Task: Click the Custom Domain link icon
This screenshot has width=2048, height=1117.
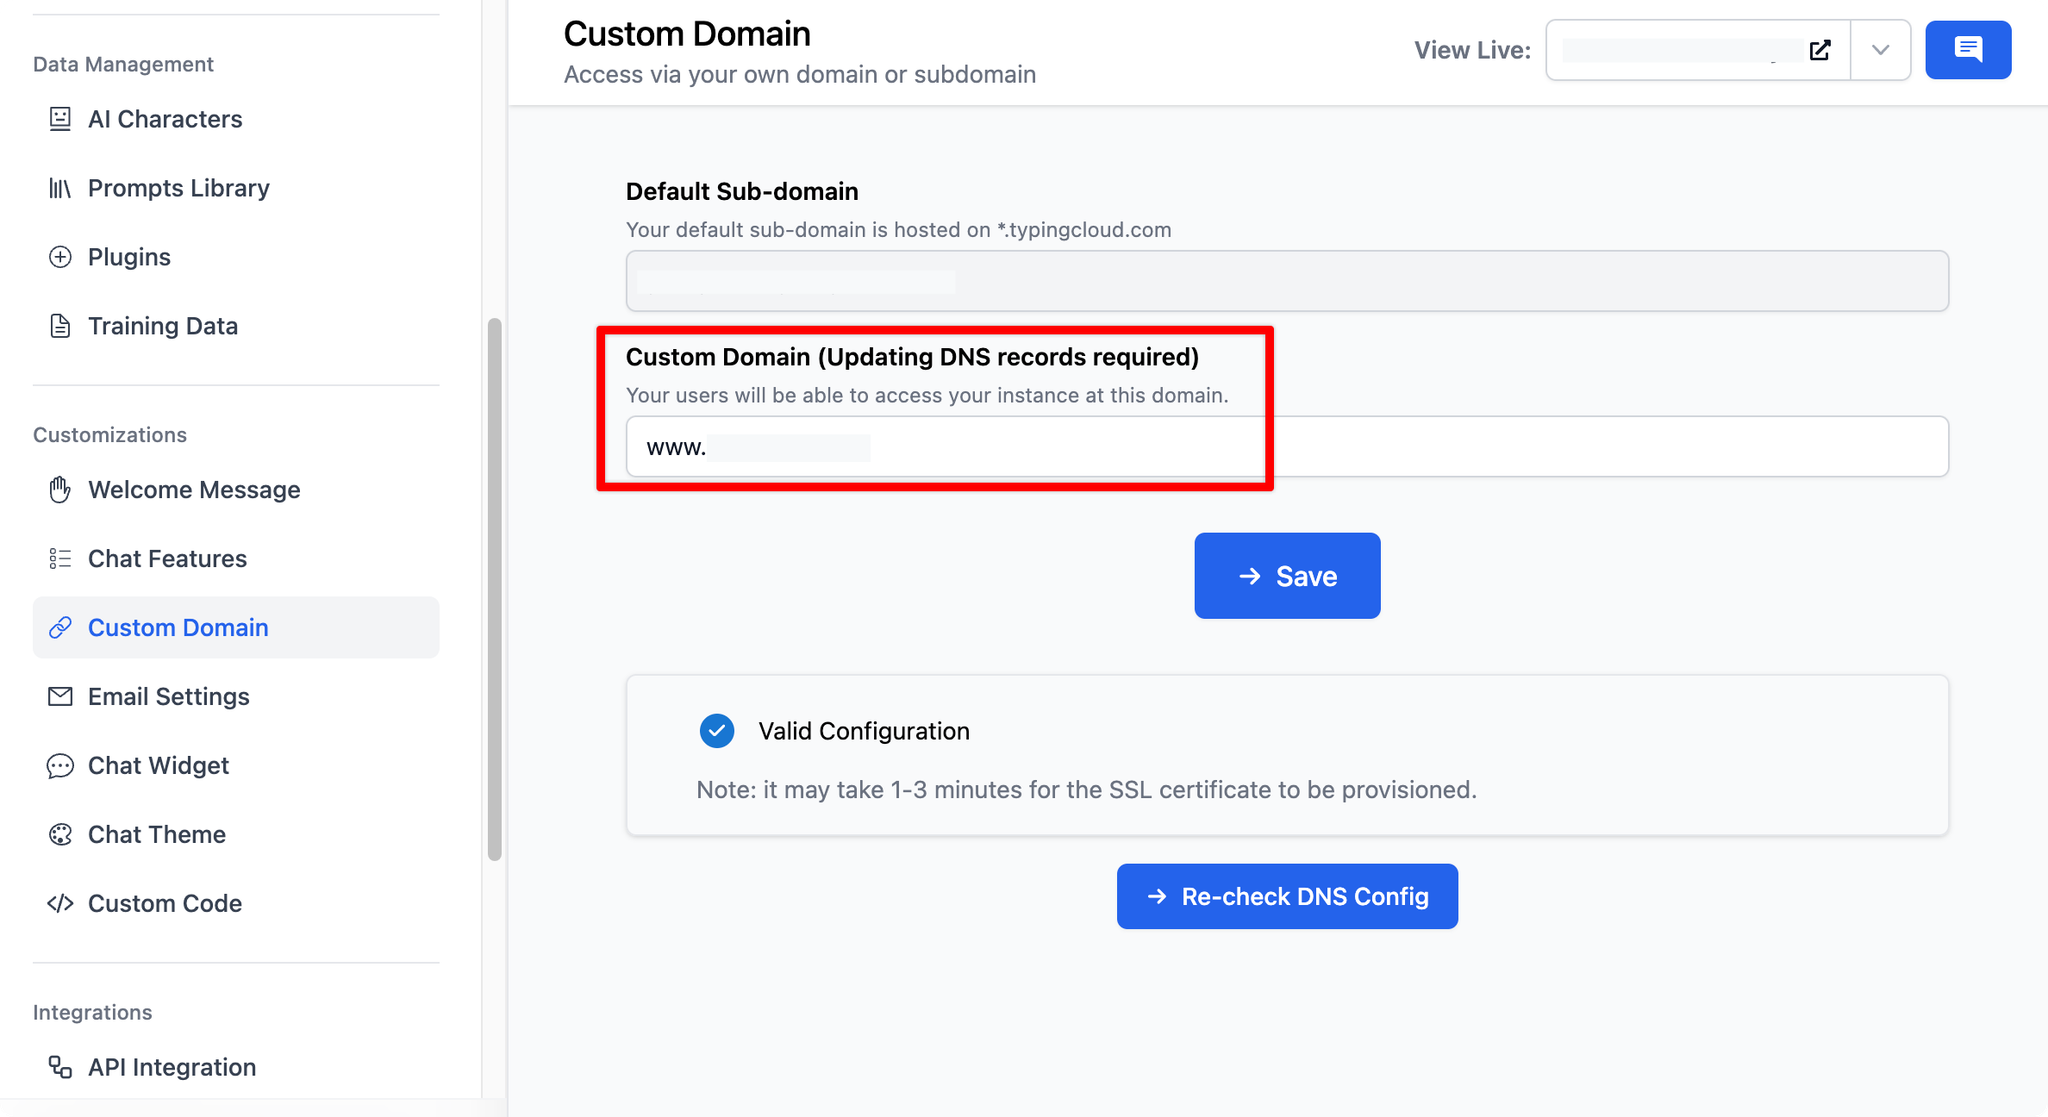Action: (x=60, y=627)
